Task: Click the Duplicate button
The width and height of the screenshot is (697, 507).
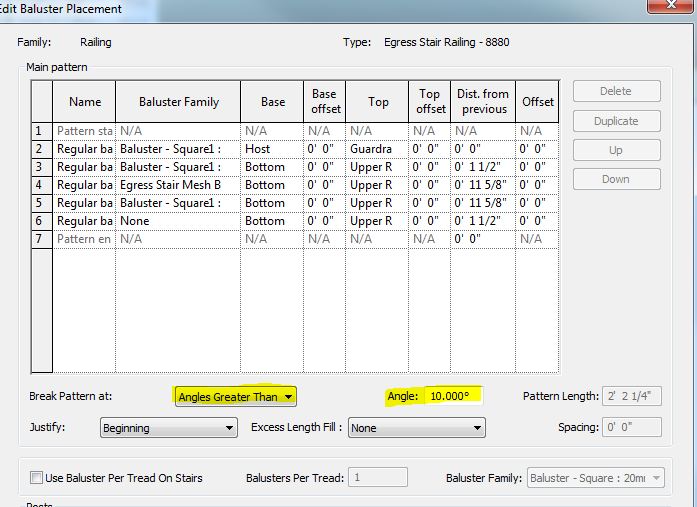Action: [x=616, y=121]
